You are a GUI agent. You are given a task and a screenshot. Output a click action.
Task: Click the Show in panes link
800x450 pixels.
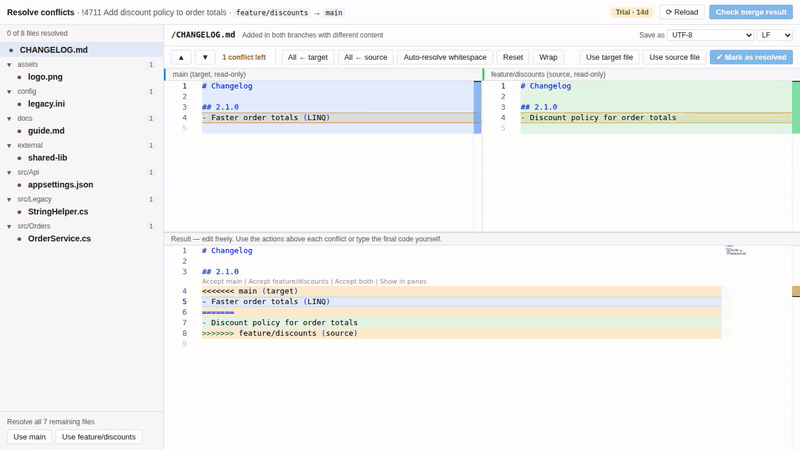403,281
